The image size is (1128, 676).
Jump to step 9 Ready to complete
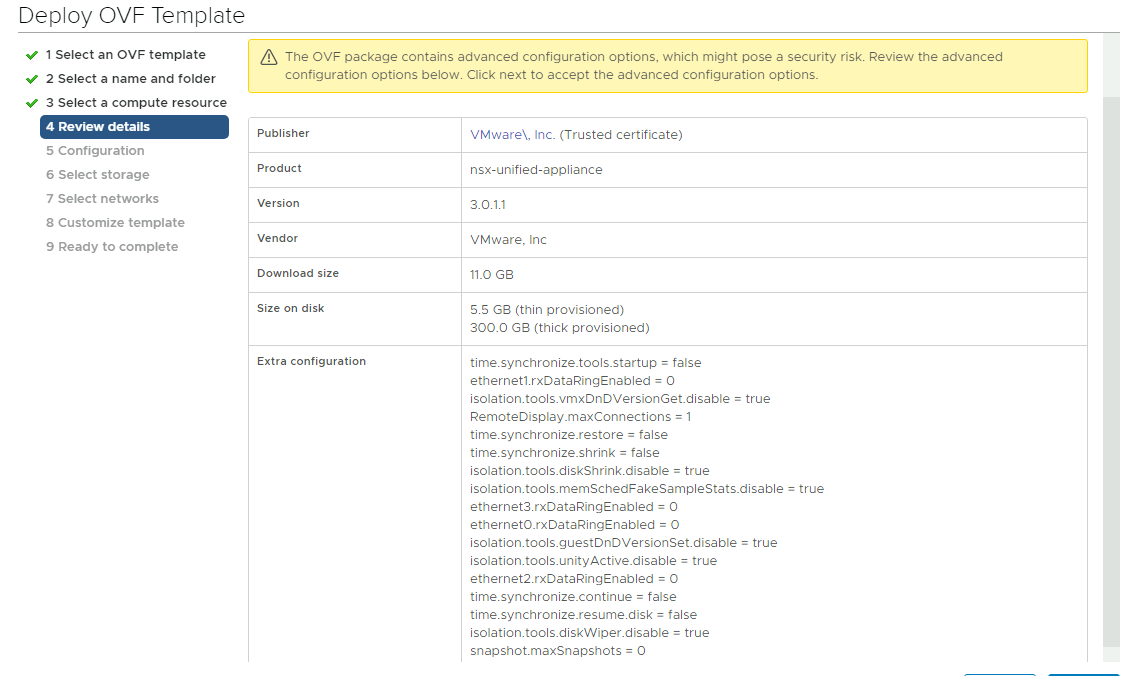point(112,247)
